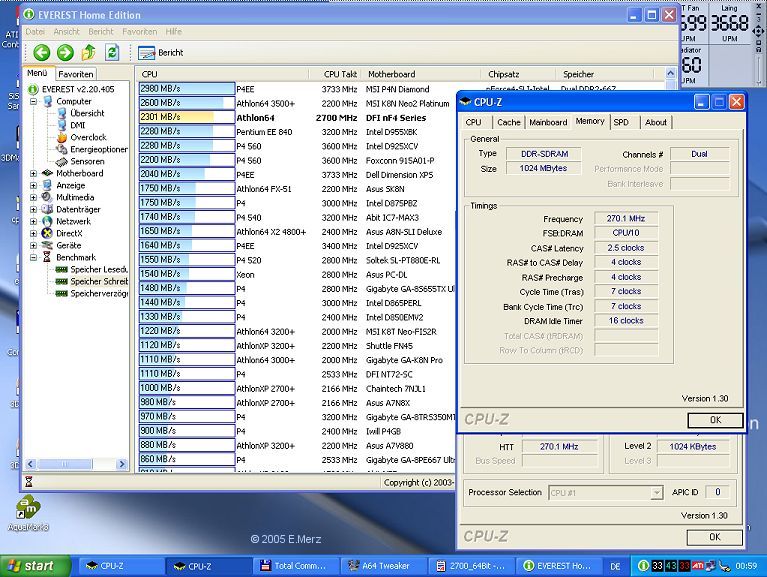Select the Benchmark hourglass icon in tree

point(47,257)
